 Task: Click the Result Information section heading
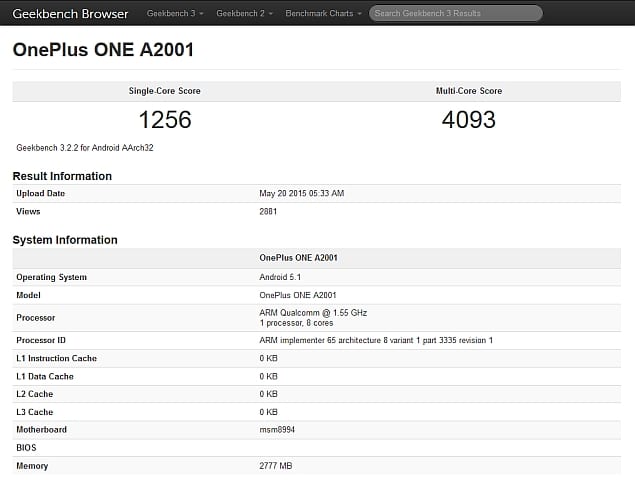pos(62,176)
